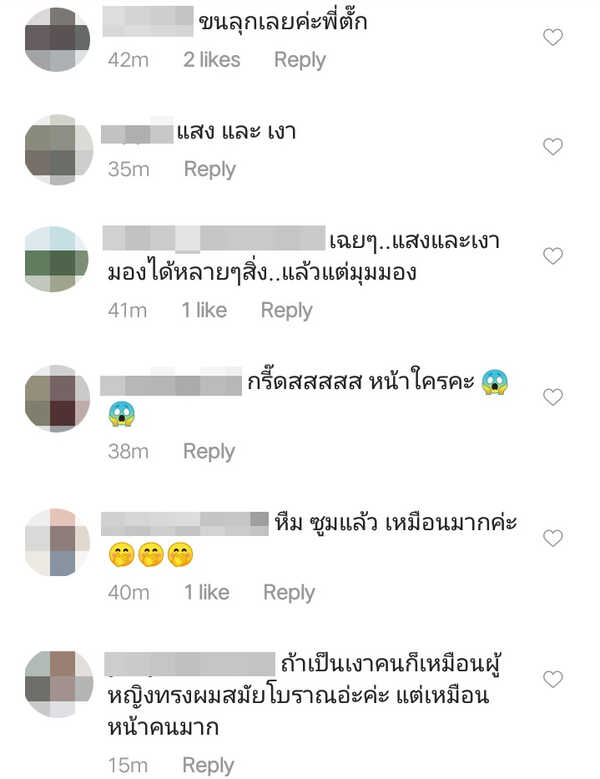This screenshot has height=779, width=600.
Task: Open avatar of the scream-emoji commenter
Action: [58, 398]
